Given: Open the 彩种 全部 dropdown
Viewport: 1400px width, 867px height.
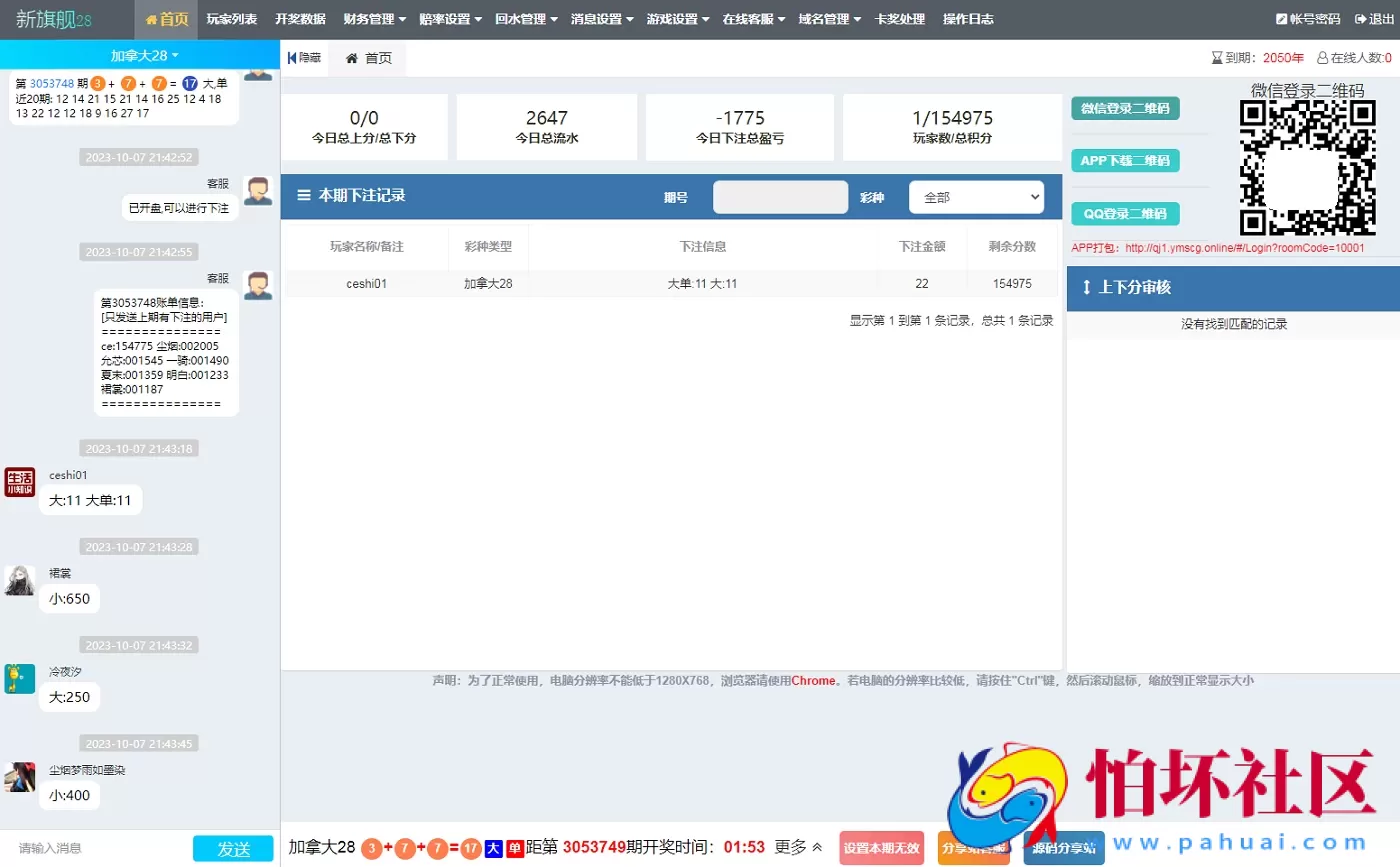Looking at the screenshot, I should (x=975, y=196).
